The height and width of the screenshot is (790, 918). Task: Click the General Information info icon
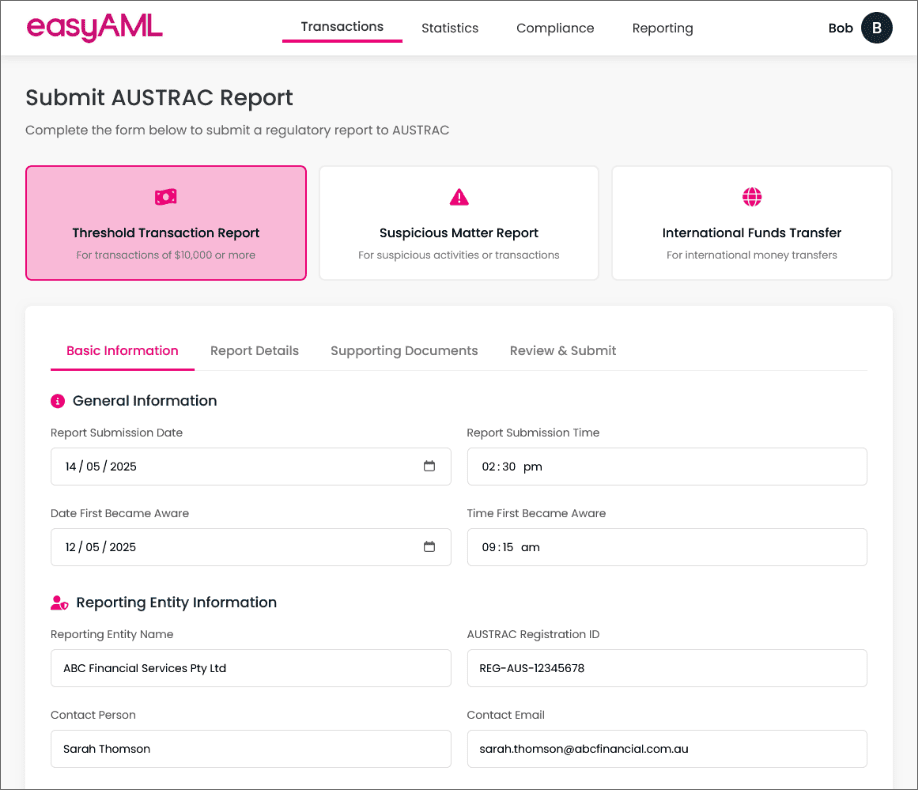click(x=57, y=401)
